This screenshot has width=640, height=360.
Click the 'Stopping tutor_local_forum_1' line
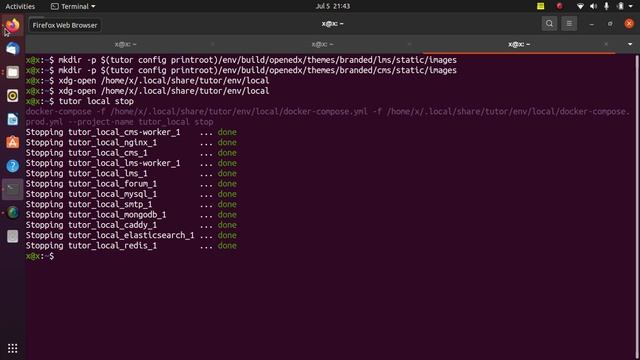point(131,184)
